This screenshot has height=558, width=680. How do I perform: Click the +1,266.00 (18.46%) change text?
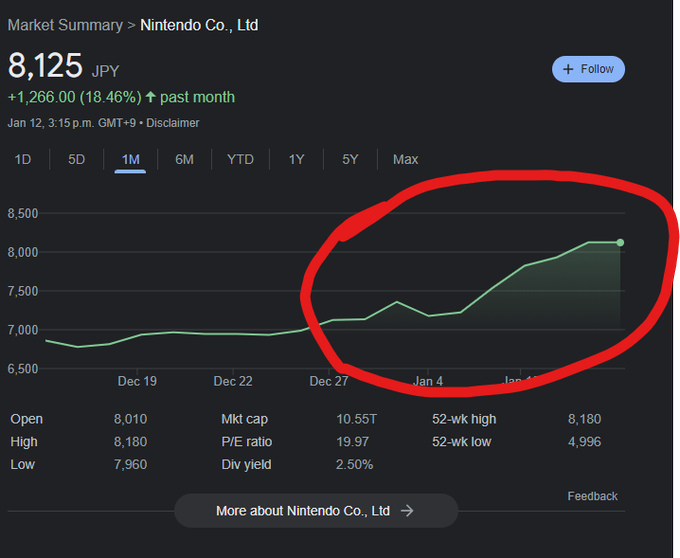pos(75,97)
